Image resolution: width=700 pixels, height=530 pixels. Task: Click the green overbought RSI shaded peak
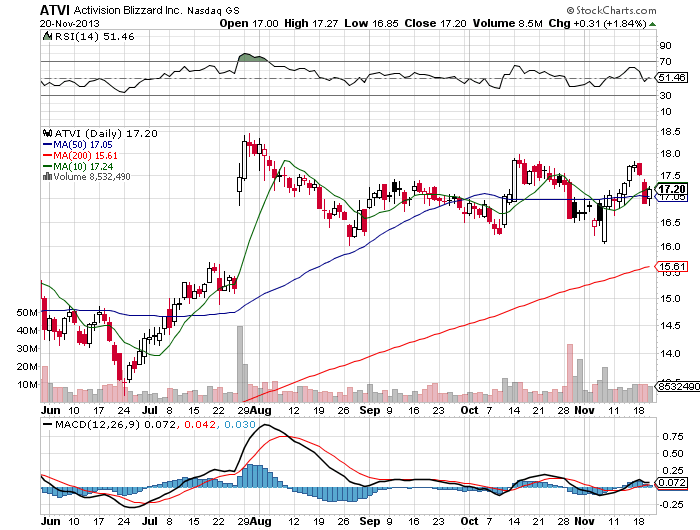point(252,58)
